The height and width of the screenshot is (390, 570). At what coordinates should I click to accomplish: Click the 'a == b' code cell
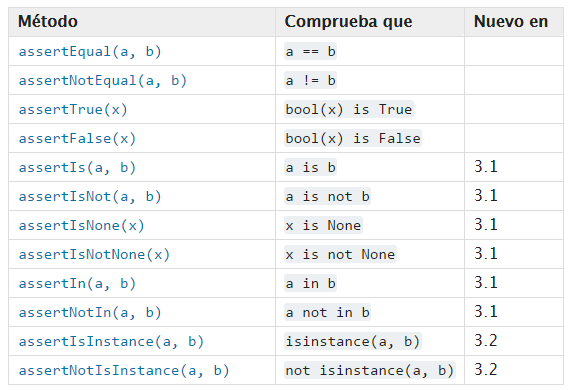tap(310, 52)
